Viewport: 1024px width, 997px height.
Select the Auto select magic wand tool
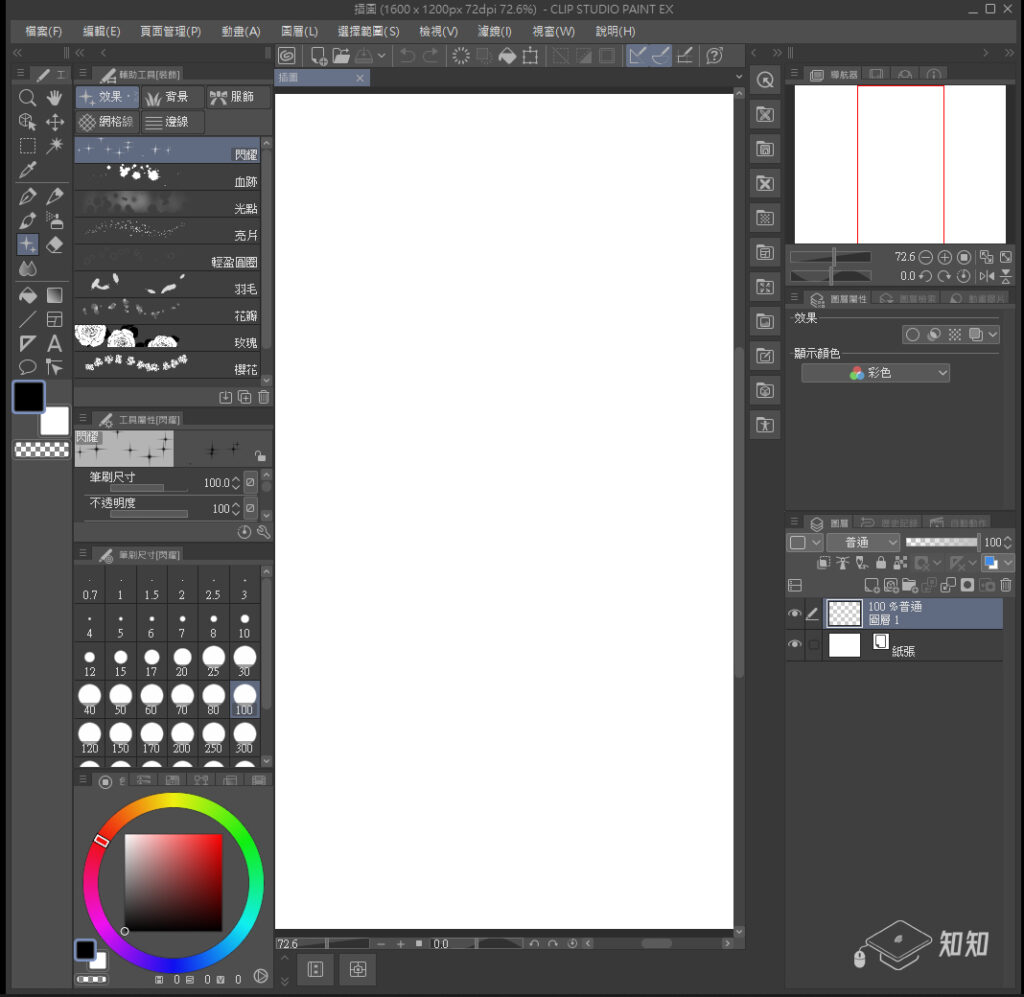(x=55, y=146)
